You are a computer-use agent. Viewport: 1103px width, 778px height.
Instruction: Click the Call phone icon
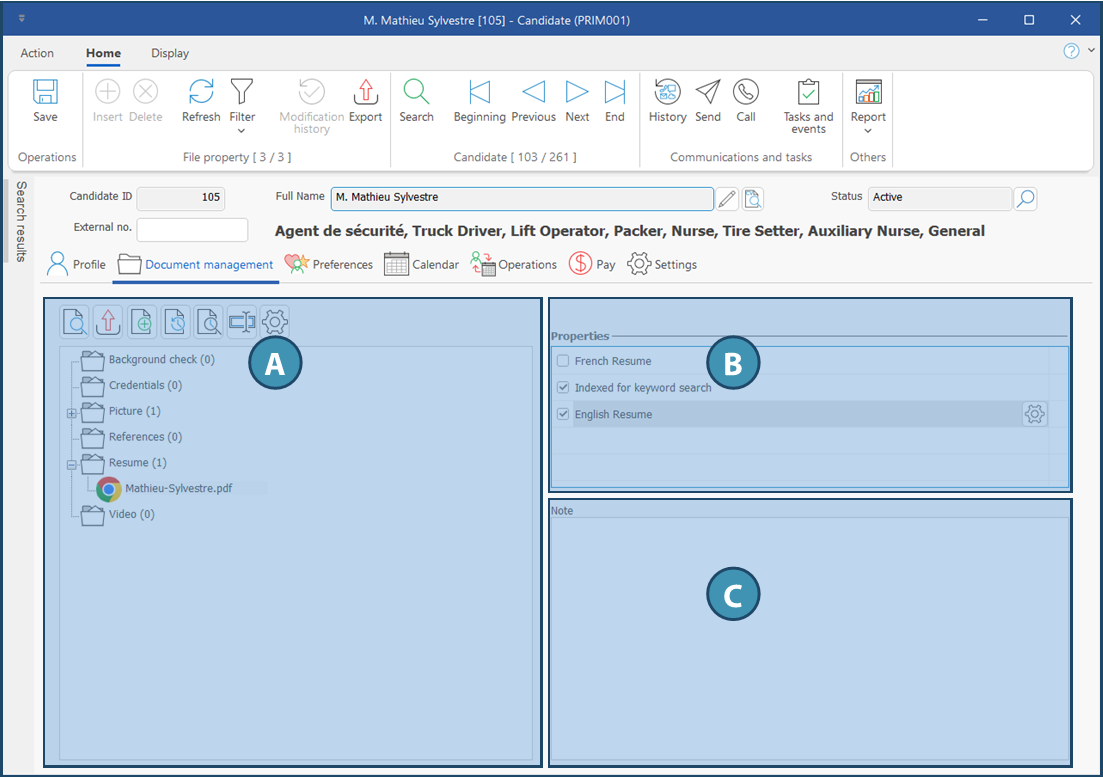pos(746,102)
